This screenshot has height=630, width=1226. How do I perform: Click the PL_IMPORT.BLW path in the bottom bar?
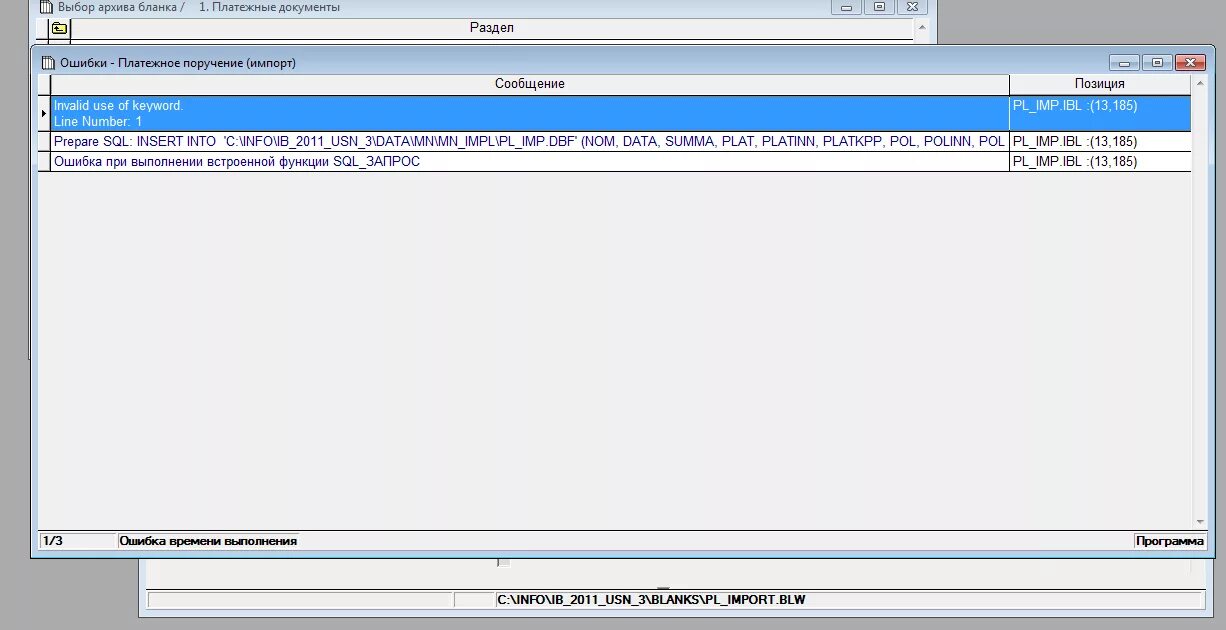pyautogui.click(x=651, y=600)
